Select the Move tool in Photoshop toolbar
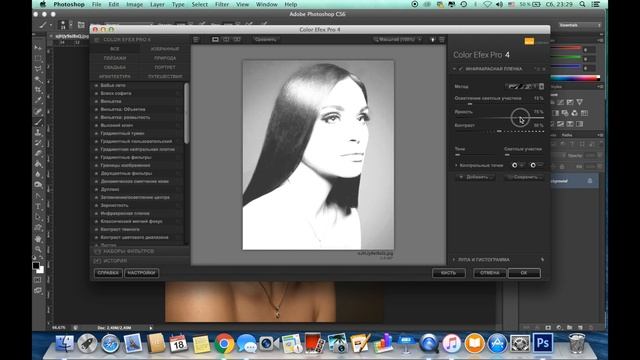Viewport: 640px width, 360px height. click(38, 48)
